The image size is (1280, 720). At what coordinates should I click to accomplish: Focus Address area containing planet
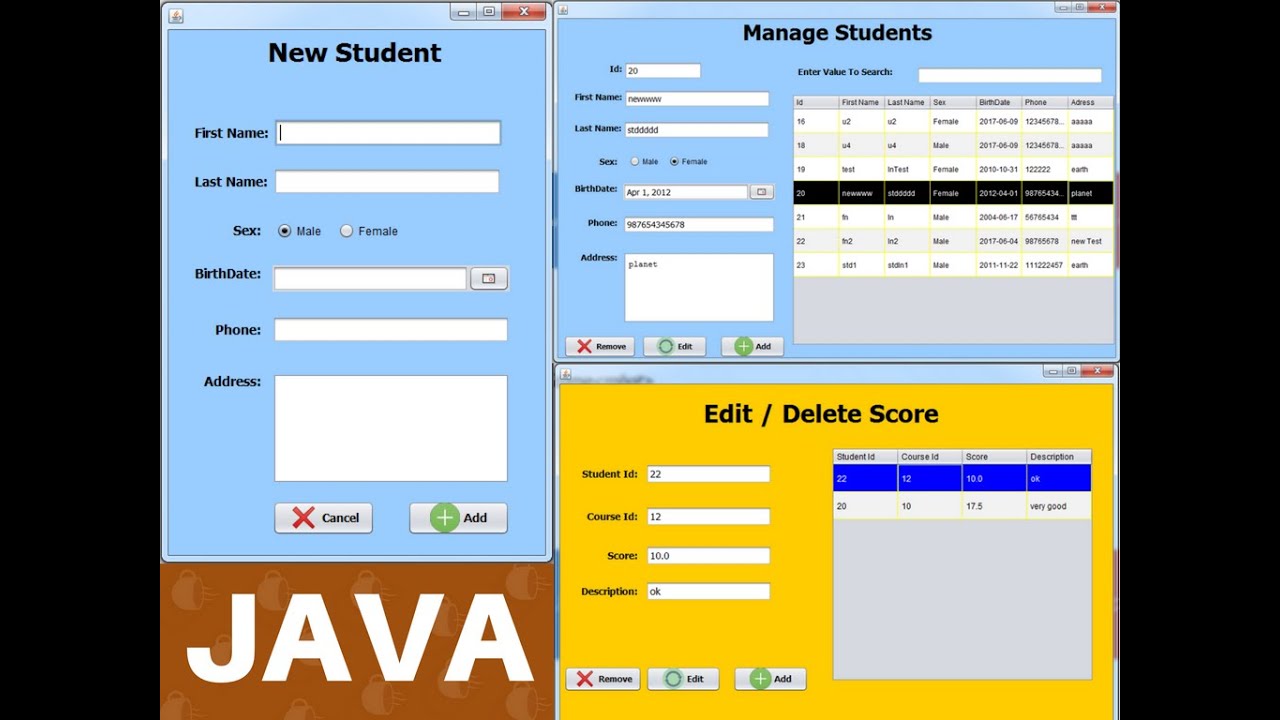(699, 287)
